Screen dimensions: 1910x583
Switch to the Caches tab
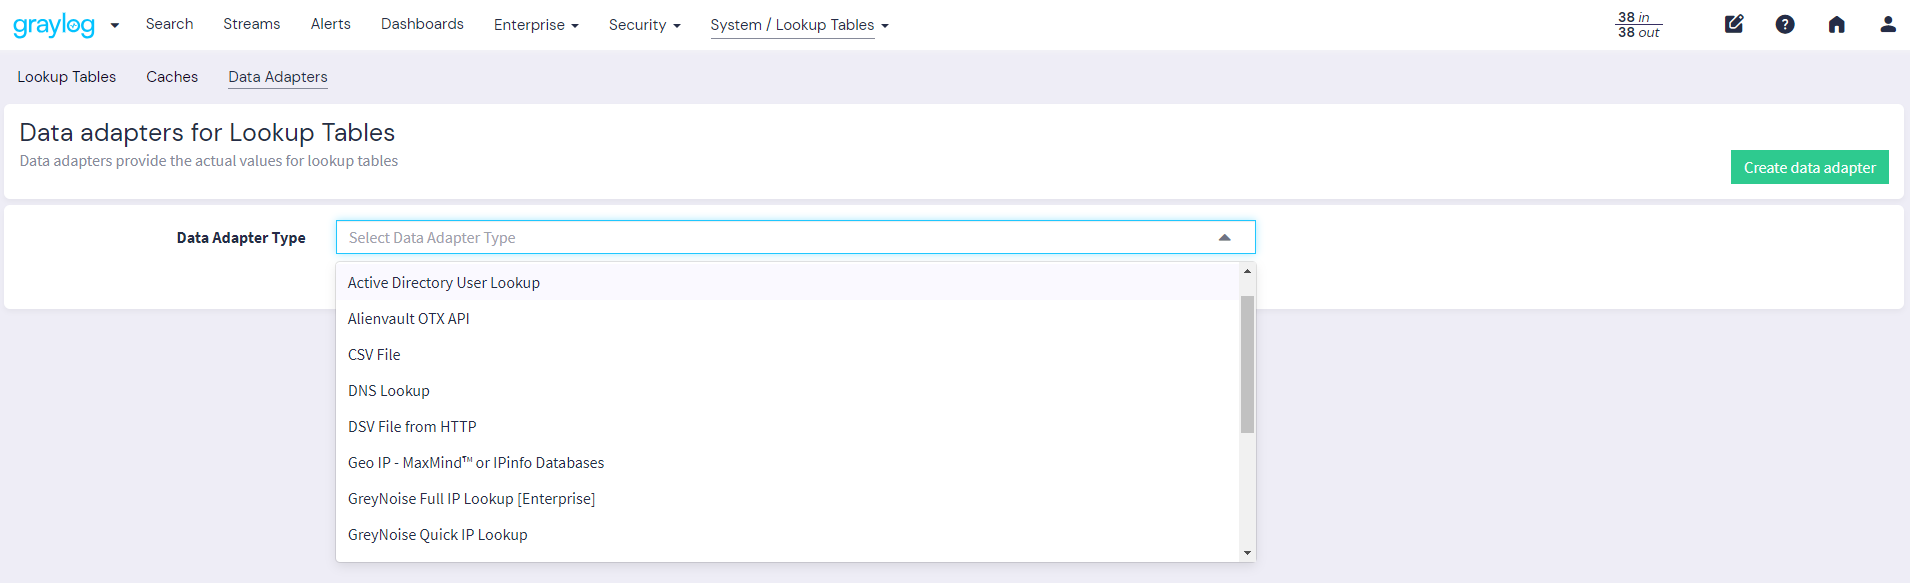[x=172, y=77]
